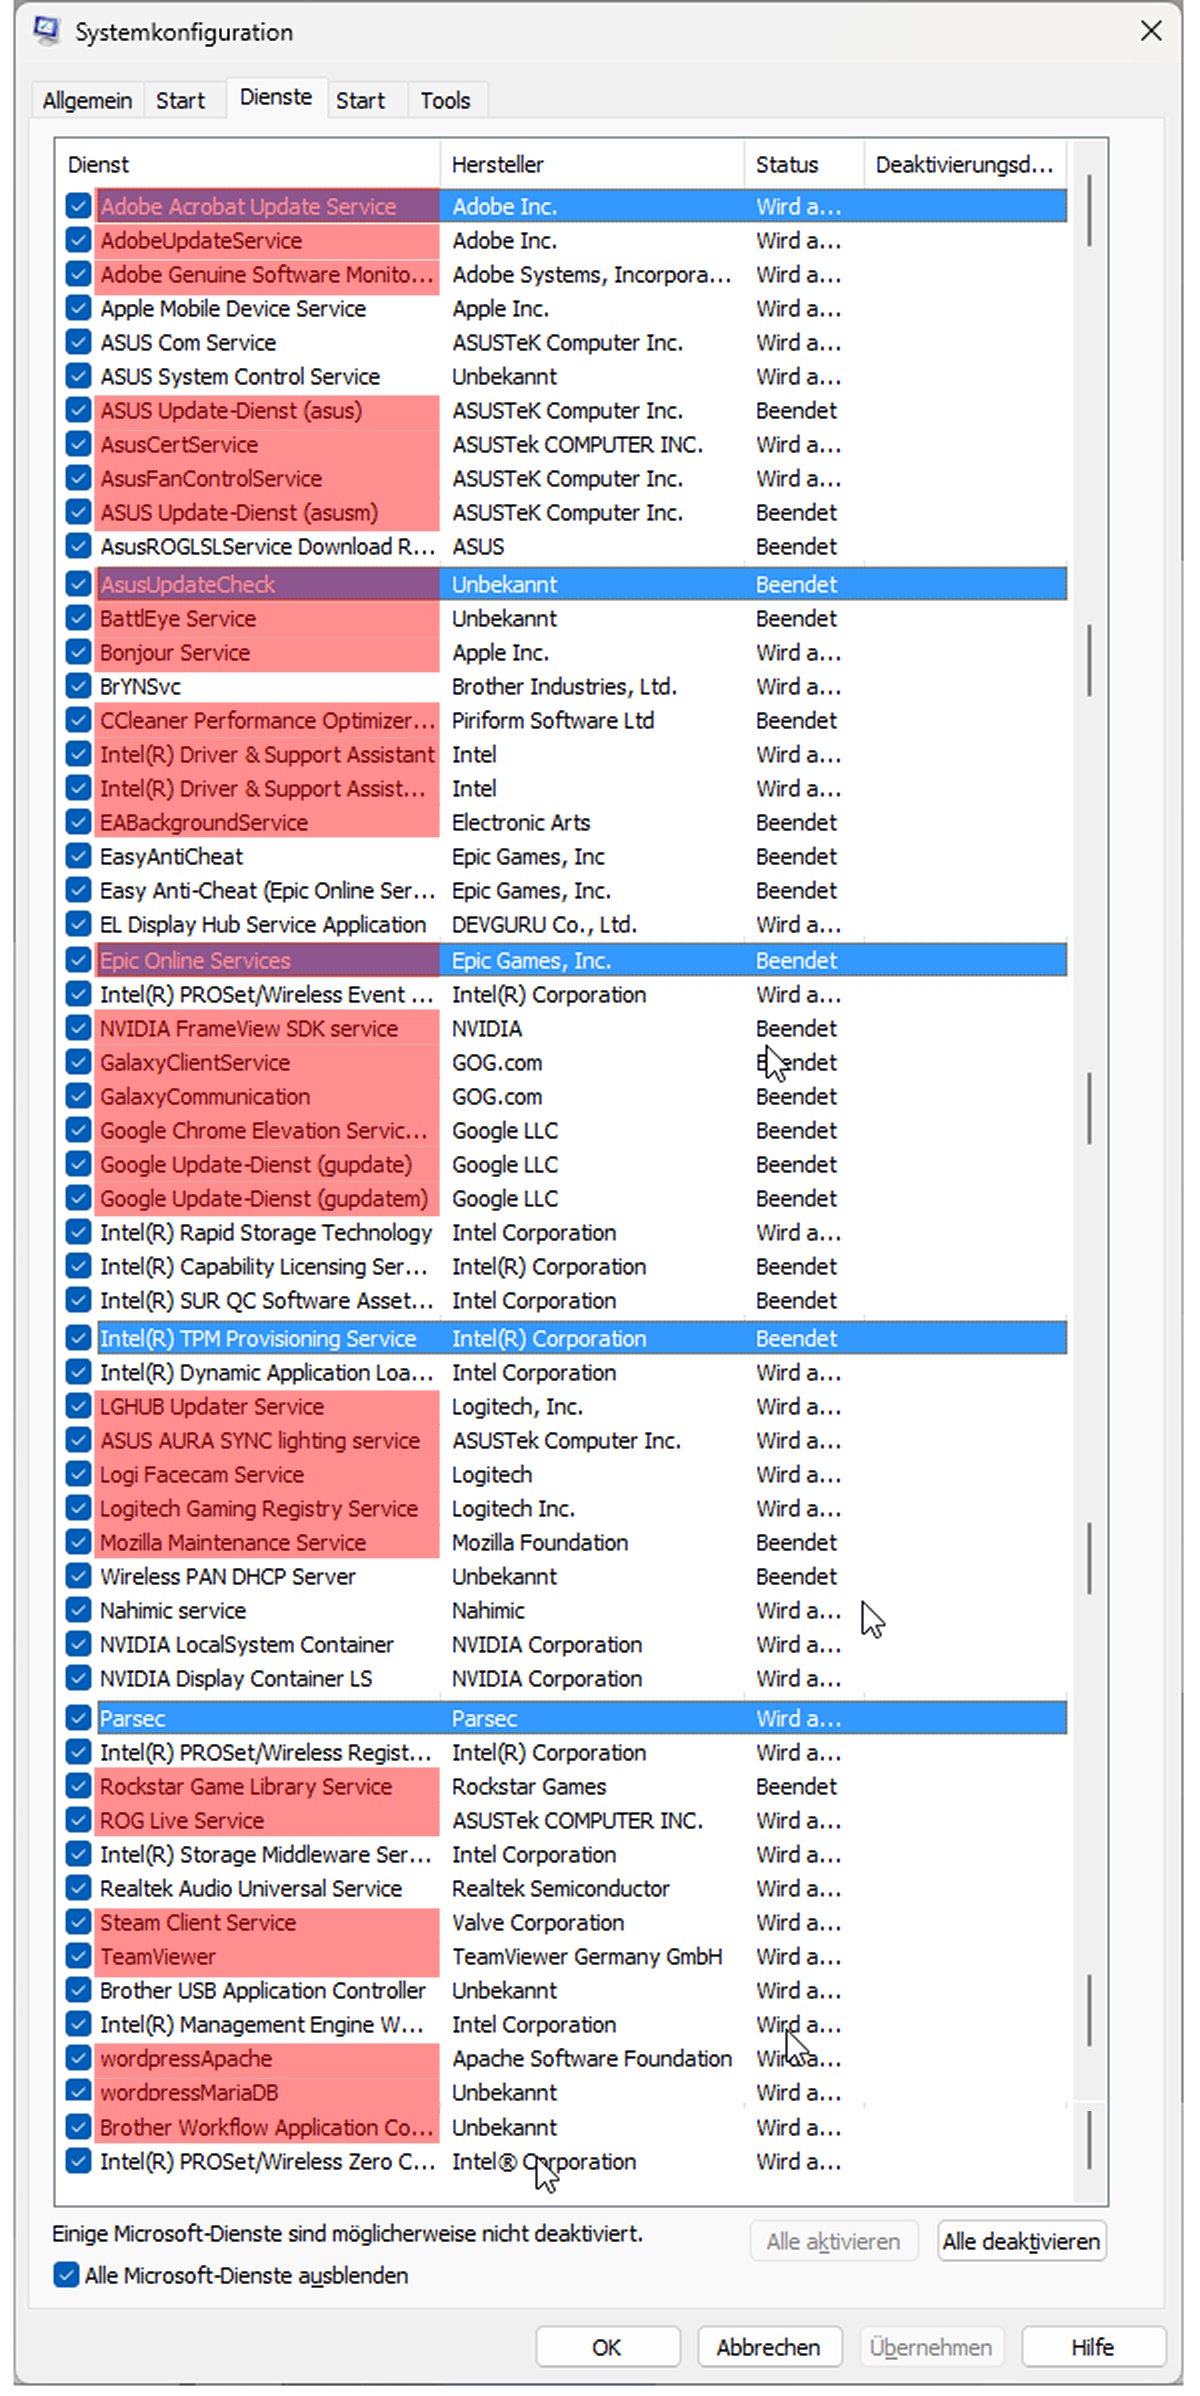Click ASUS AURA SYNC lighting service
Screen dimensions: 1200x2396
pyautogui.click(x=260, y=1440)
